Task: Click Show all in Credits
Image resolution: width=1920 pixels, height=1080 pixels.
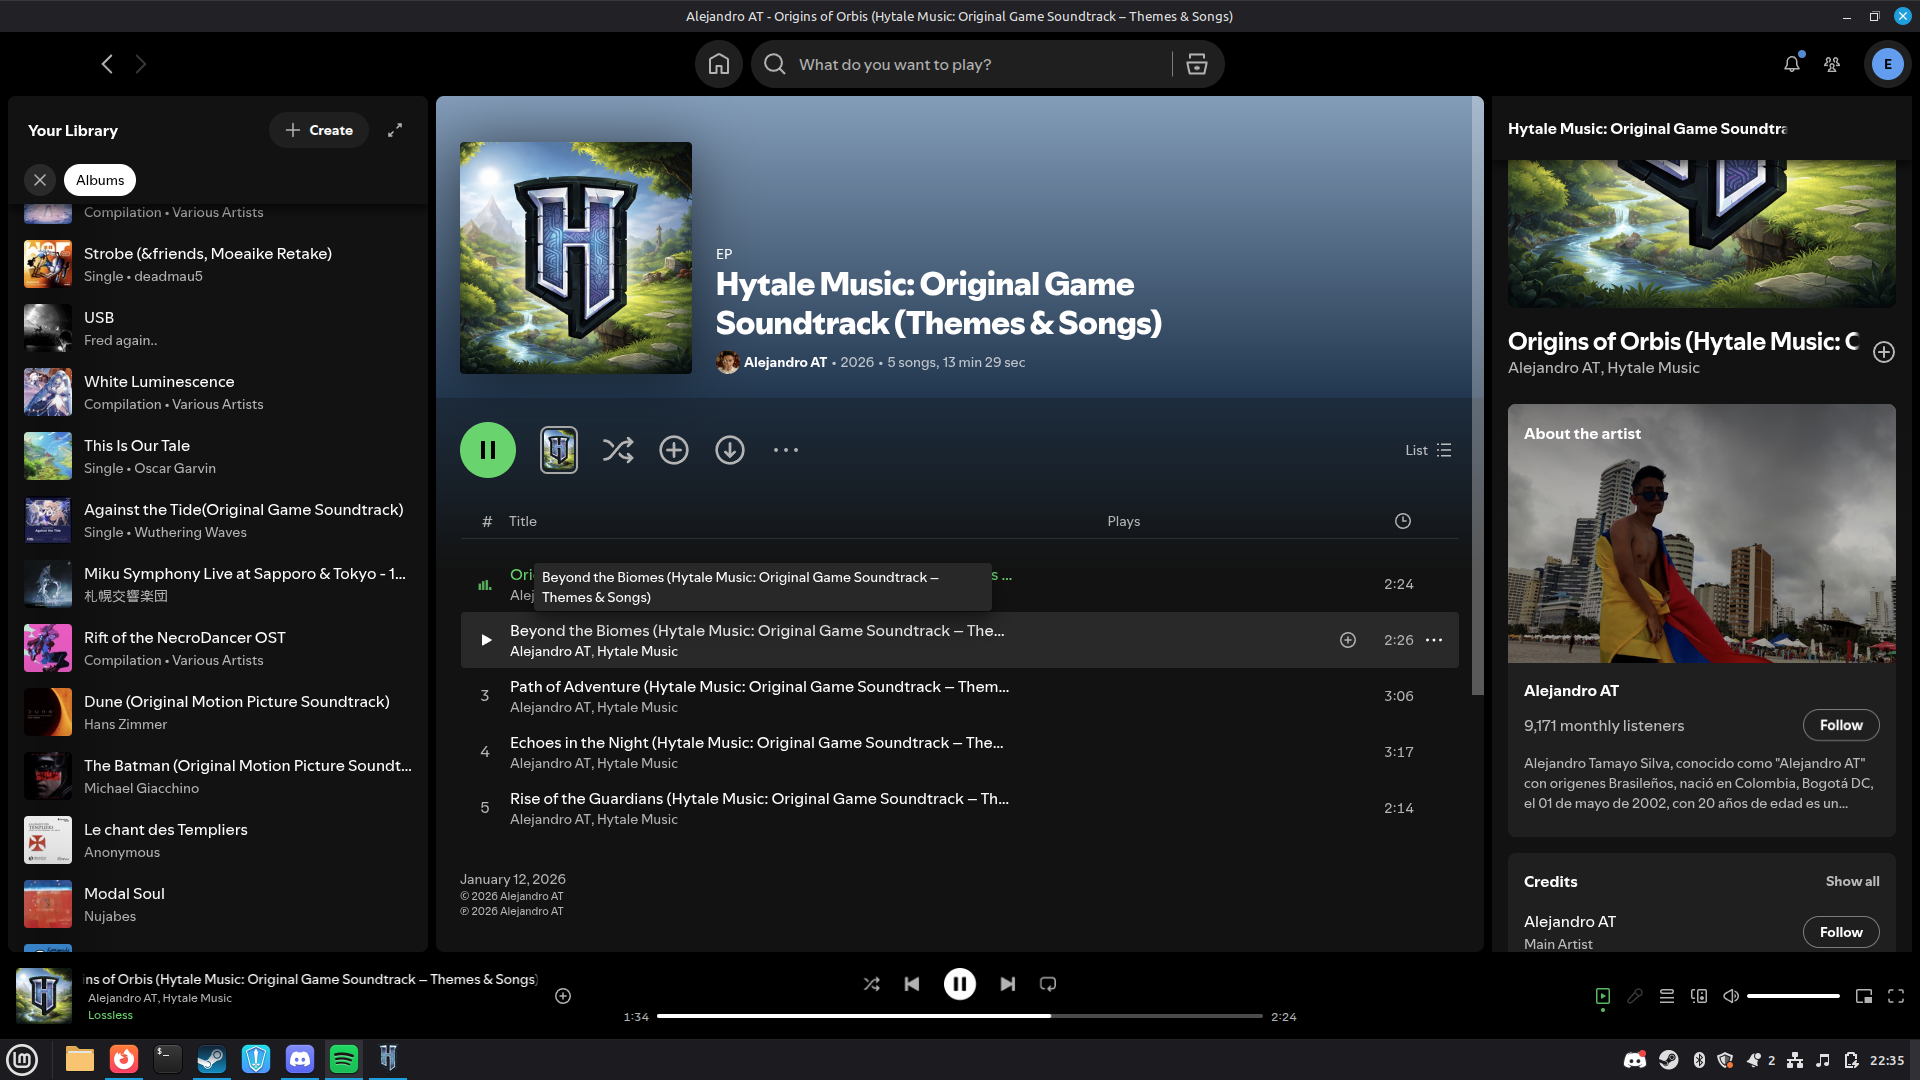Action: click(x=1852, y=881)
